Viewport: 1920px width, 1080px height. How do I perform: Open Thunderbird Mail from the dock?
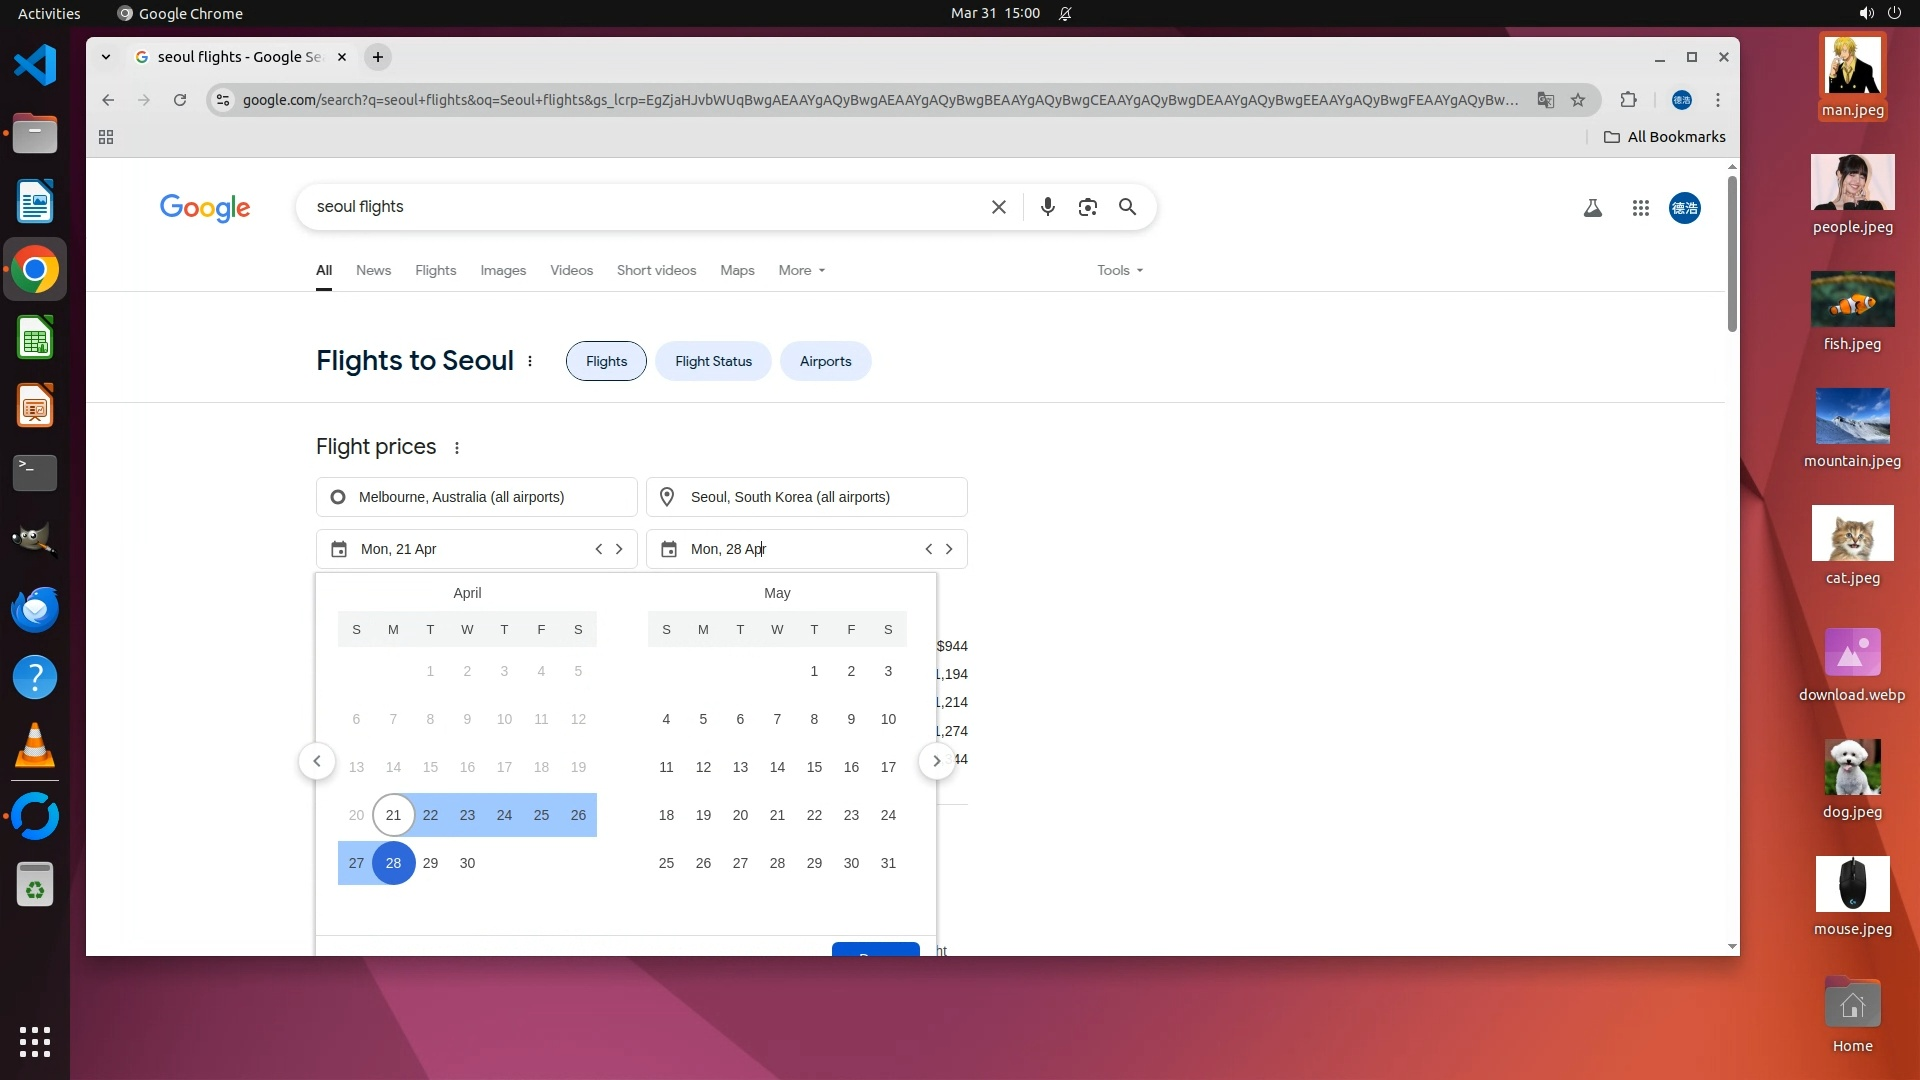tap(35, 609)
